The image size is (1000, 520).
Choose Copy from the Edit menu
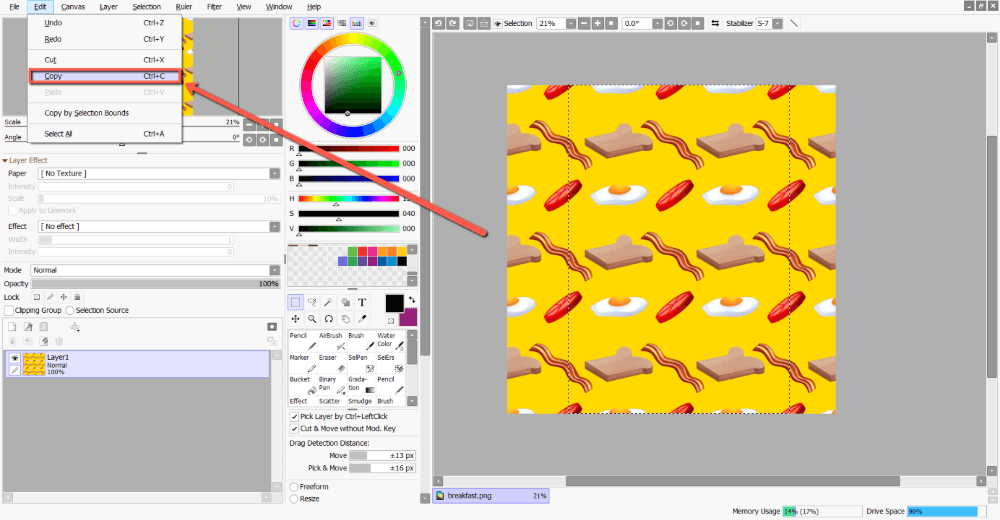tap(105, 76)
